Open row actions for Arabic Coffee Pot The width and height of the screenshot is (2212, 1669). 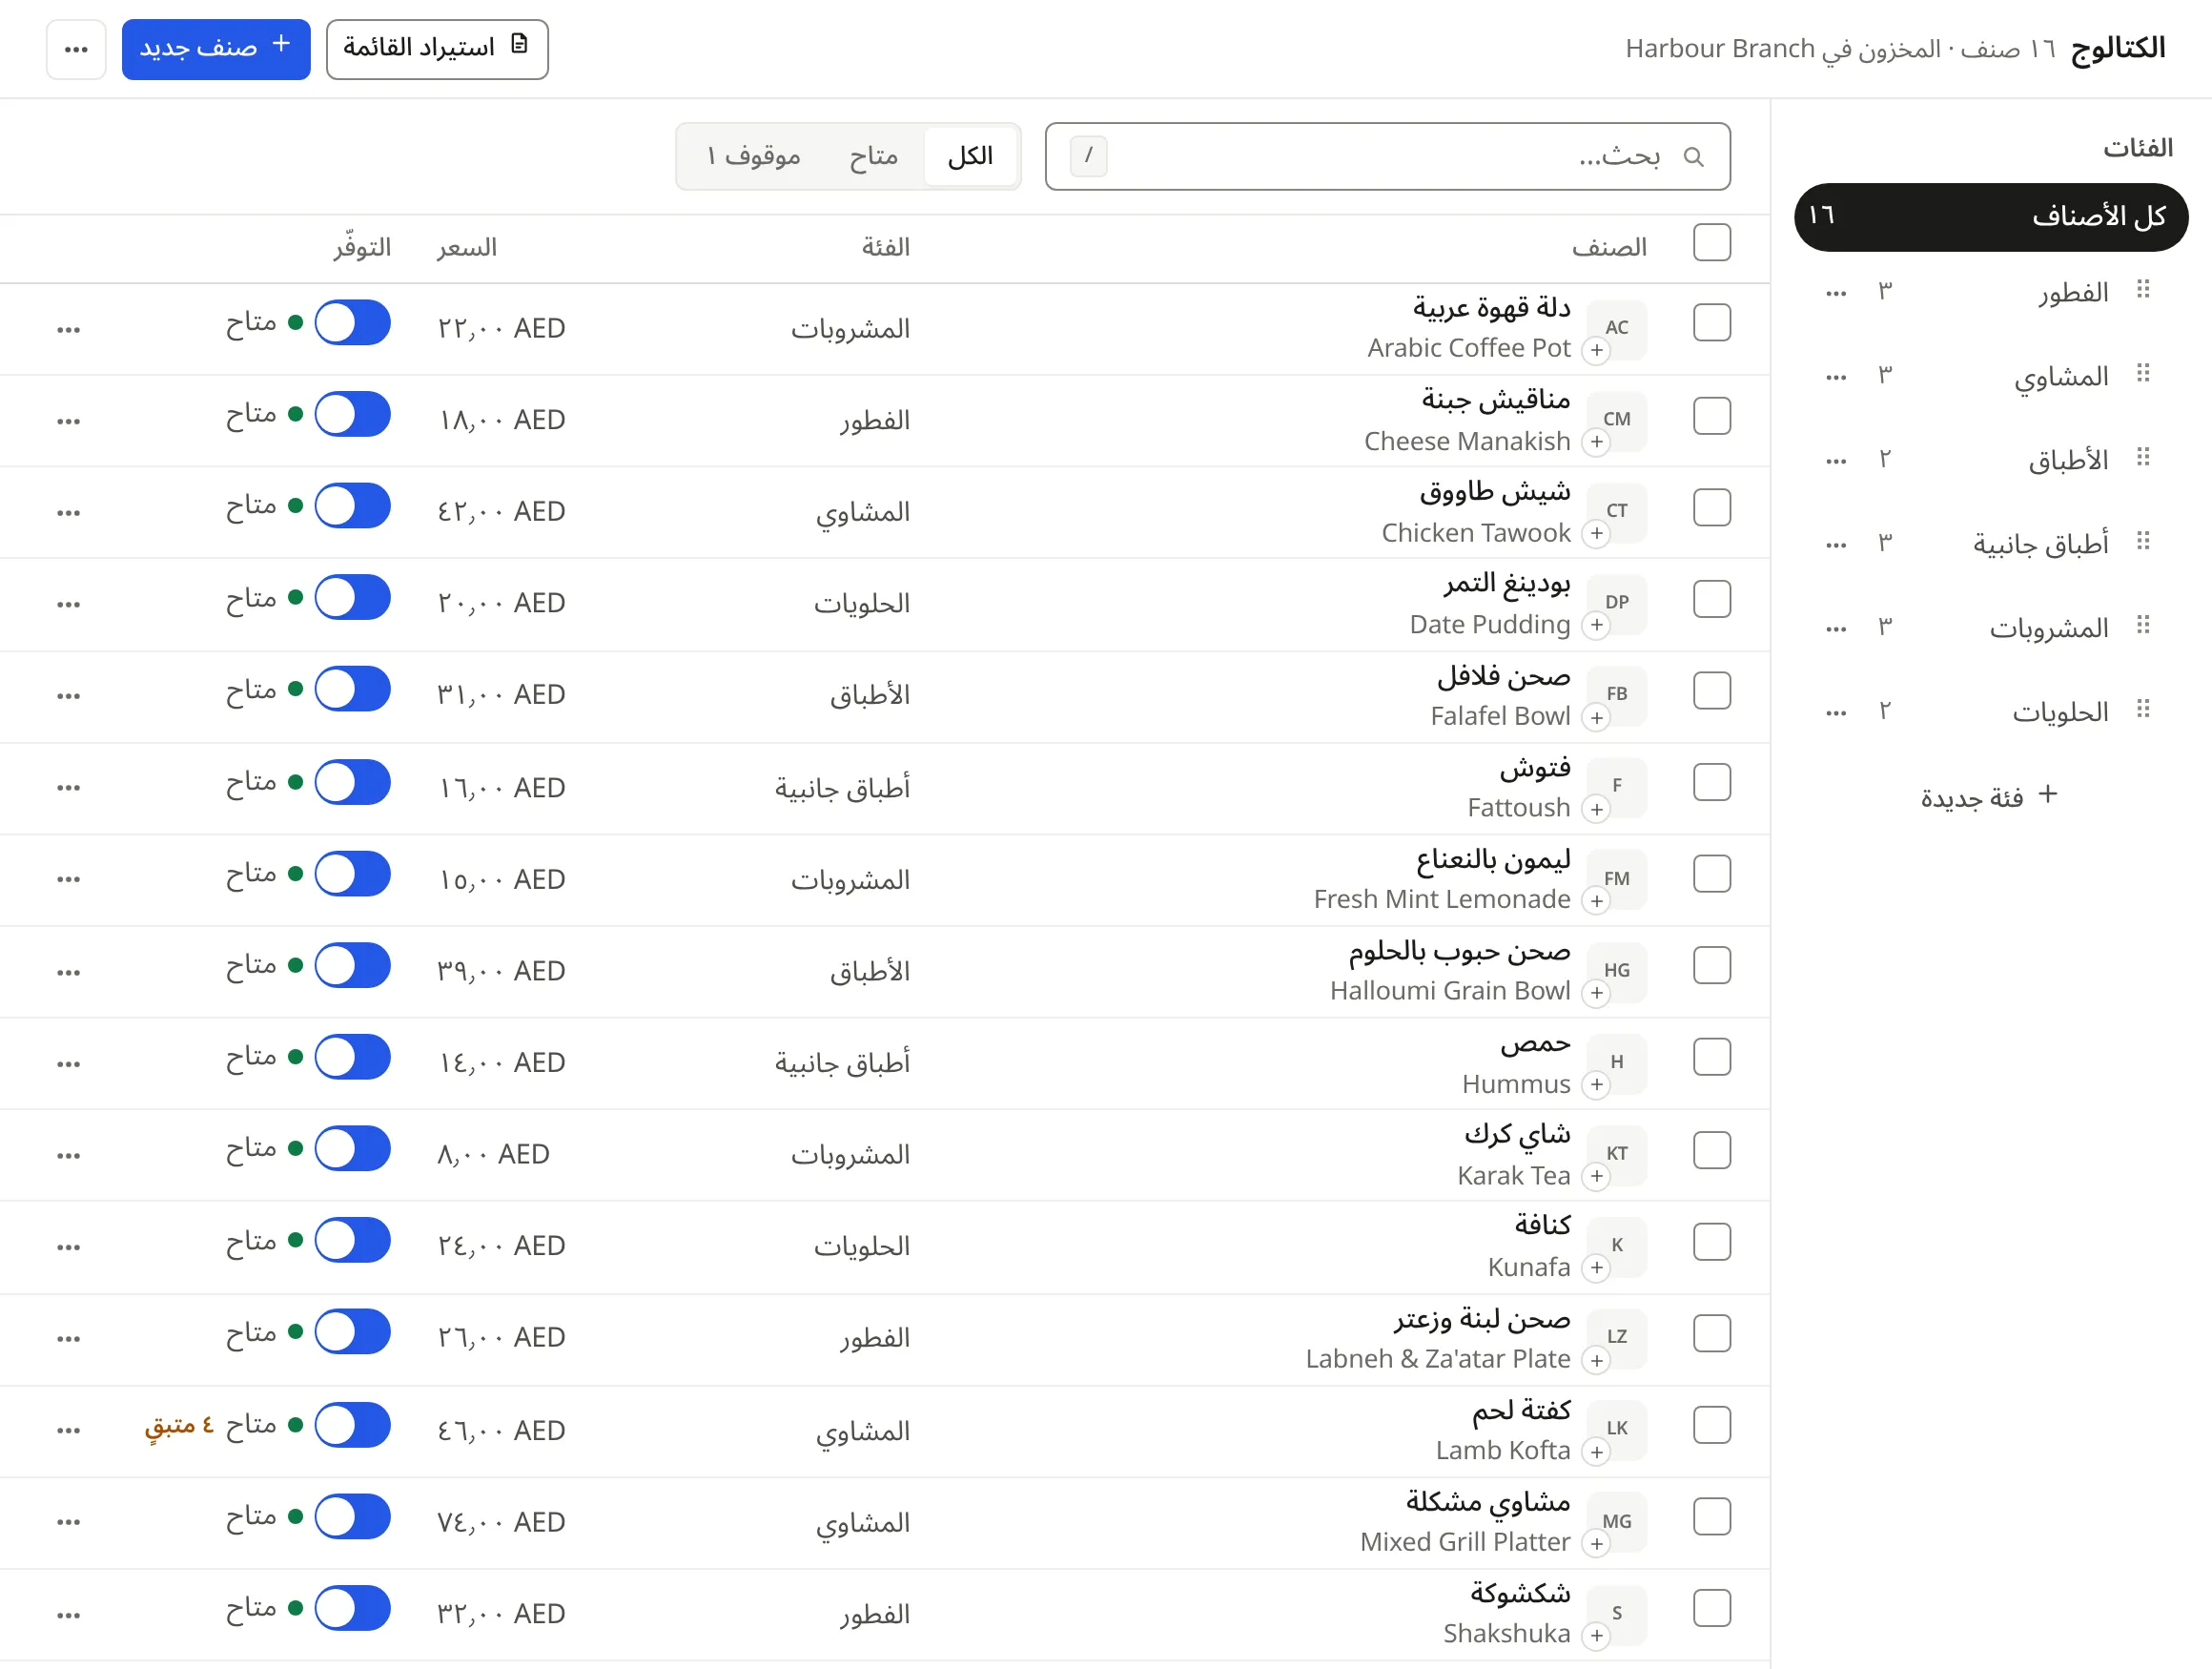(x=69, y=330)
